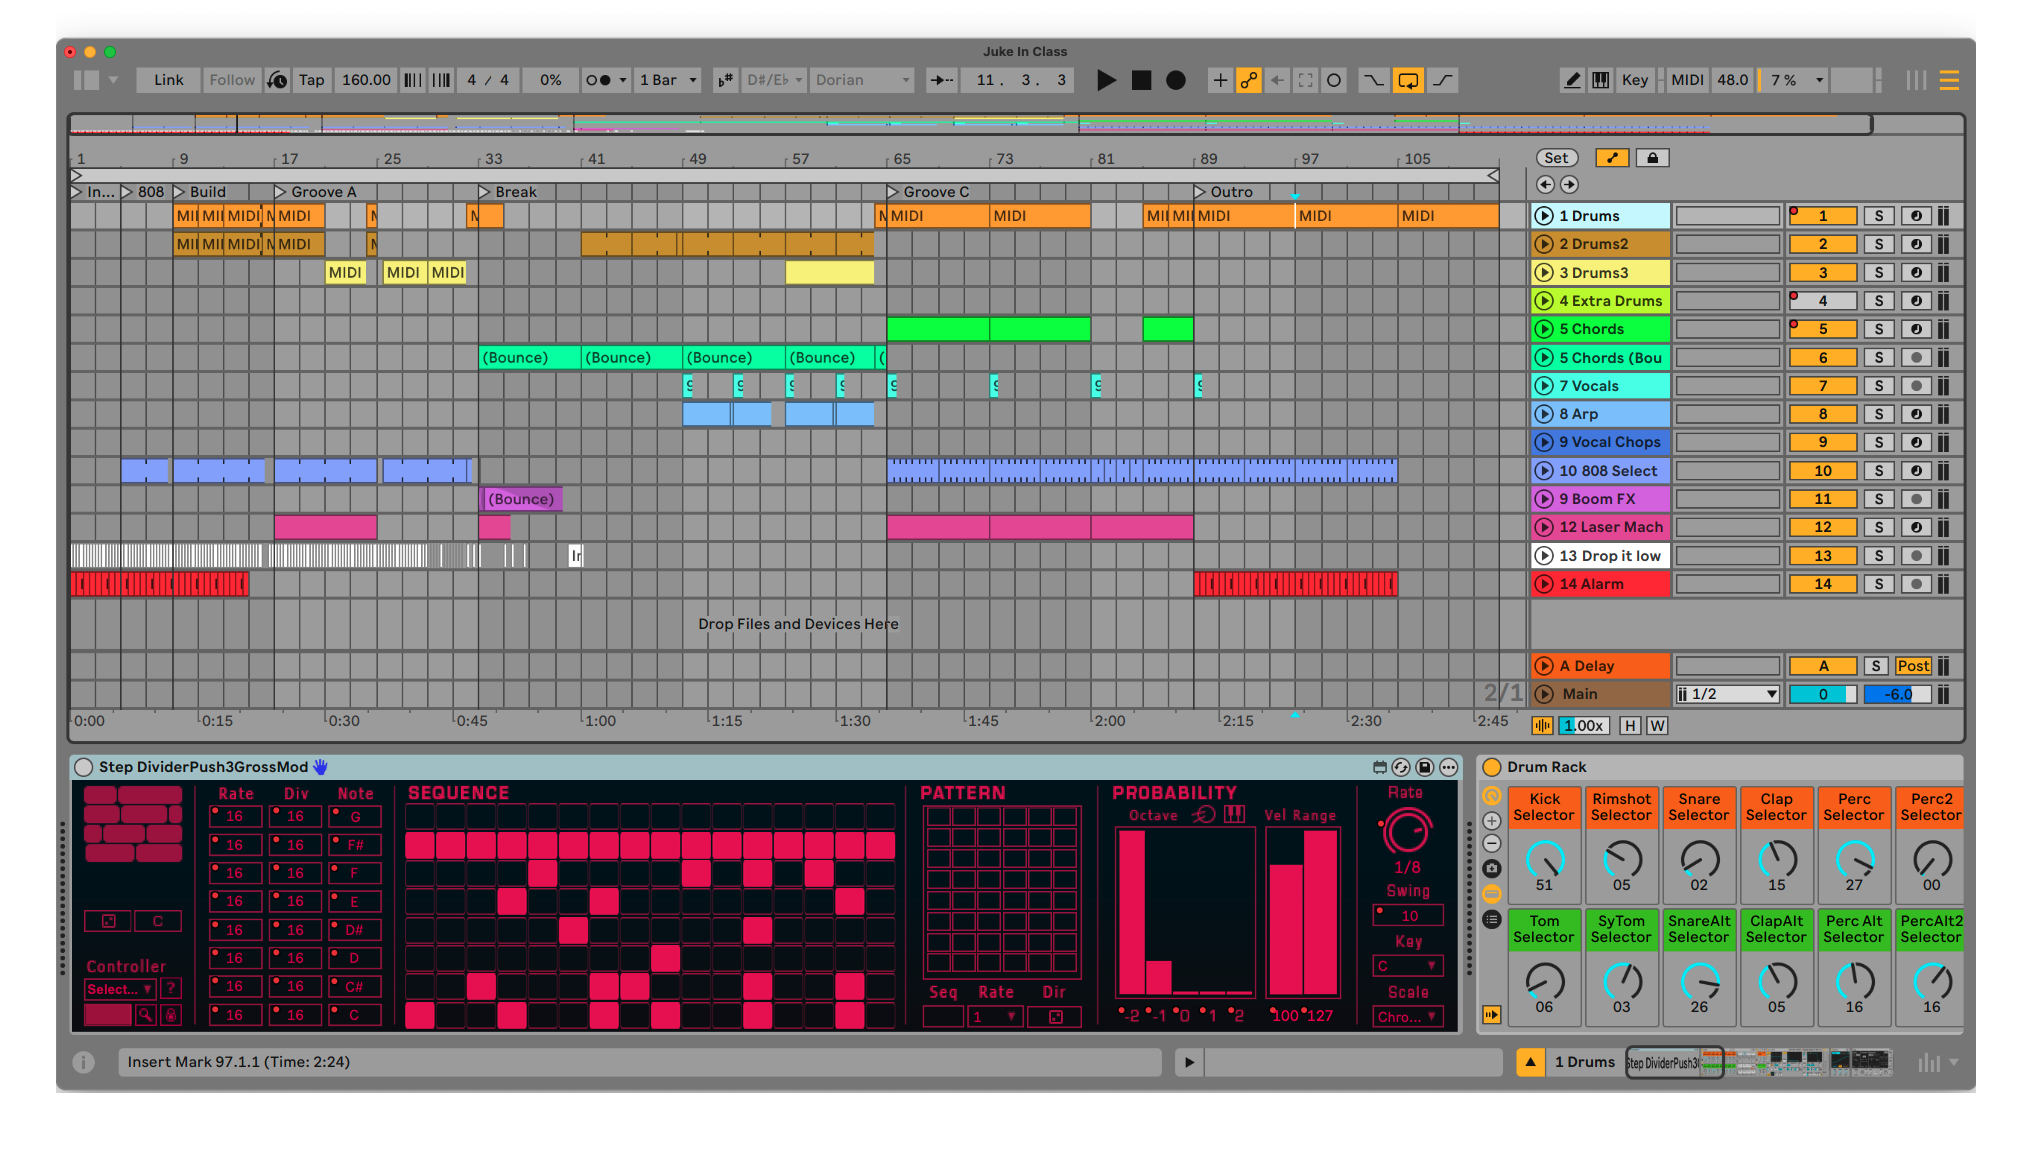
Task: Click the lock envelopes icon
Action: (1652, 158)
